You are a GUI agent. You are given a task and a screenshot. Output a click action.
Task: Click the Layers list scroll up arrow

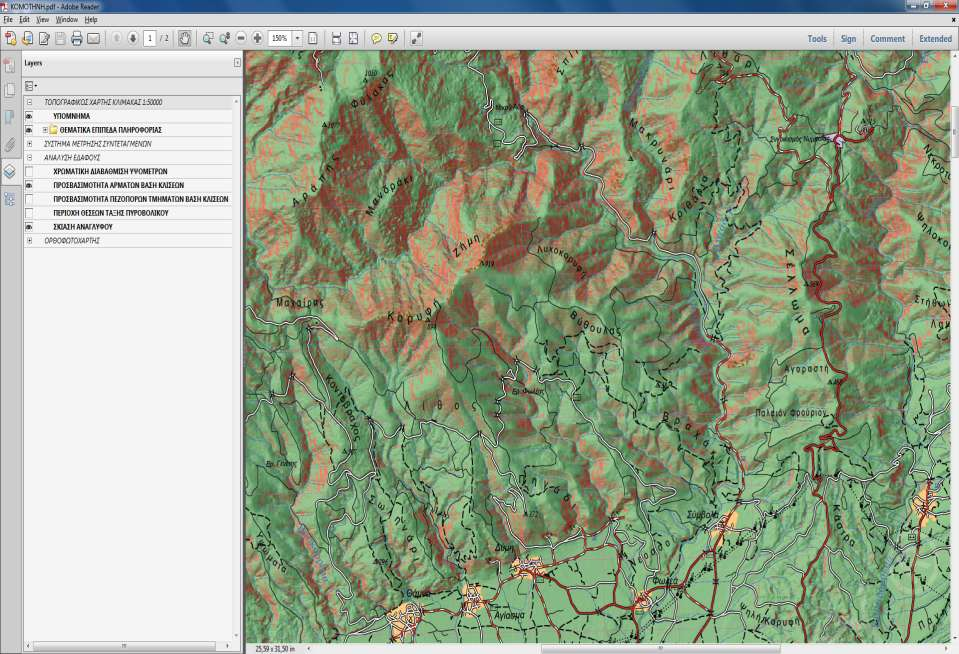[x=237, y=101]
